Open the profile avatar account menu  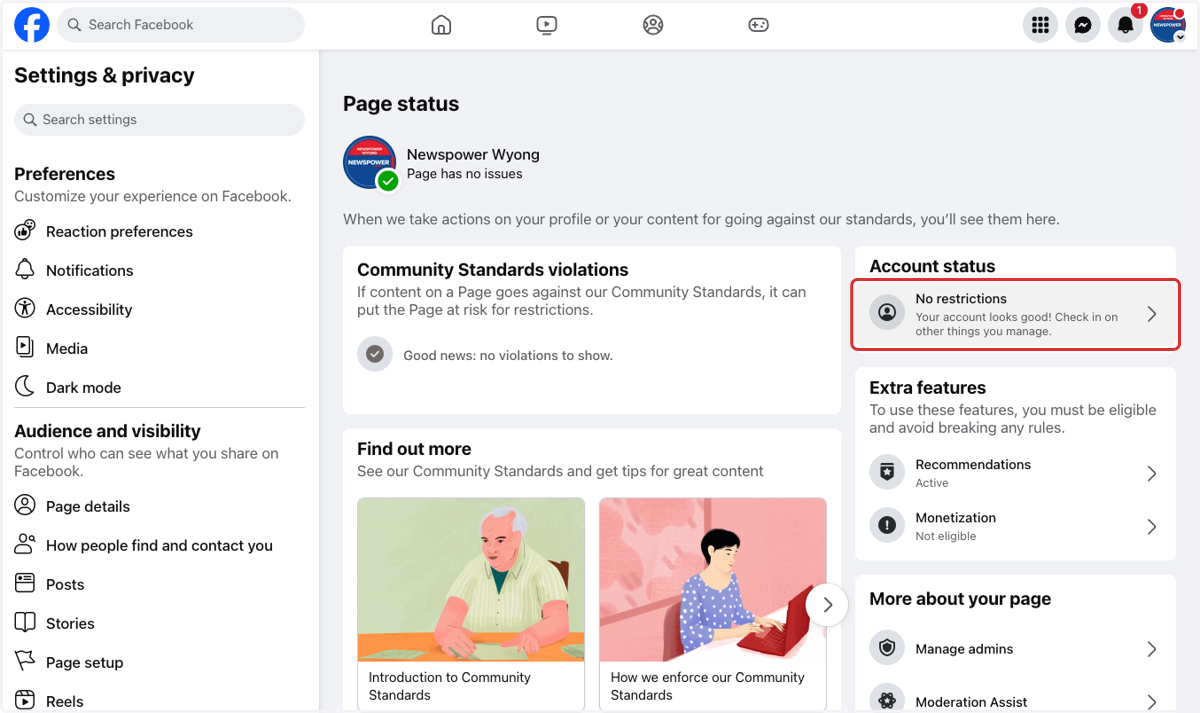click(1168, 25)
